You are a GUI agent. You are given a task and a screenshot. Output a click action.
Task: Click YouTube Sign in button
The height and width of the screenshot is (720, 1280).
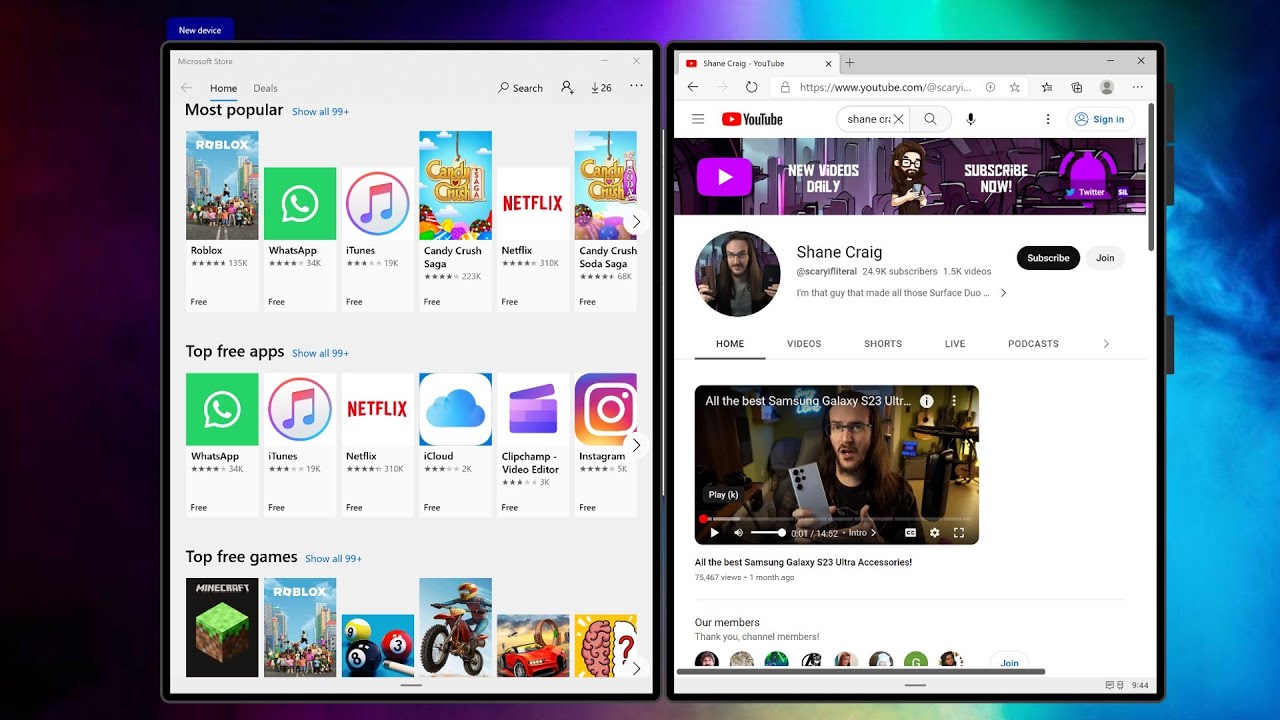point(1099,119)
